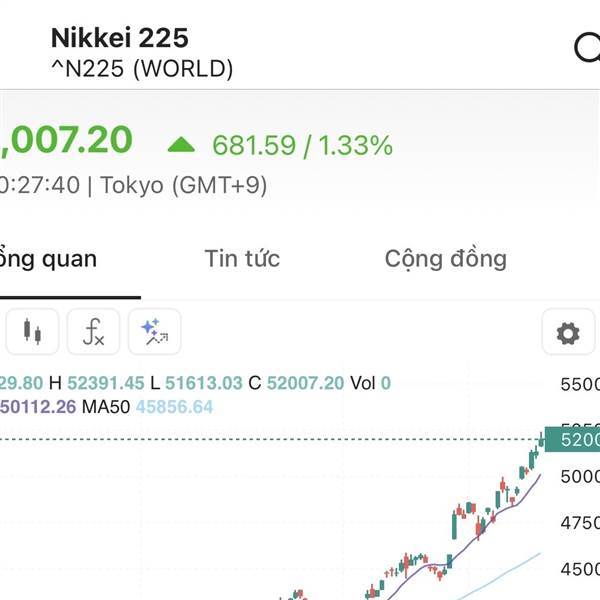Tap the 681.59 / 1.33% change value
The width and height of the screenshot is (600, 600).
coord(302,146)
